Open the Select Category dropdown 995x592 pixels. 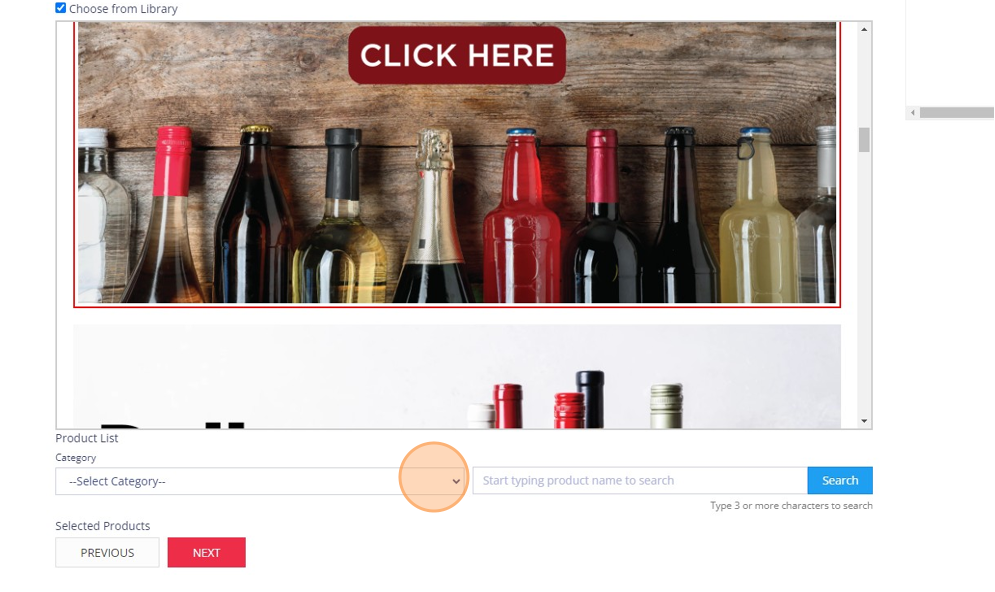tap(260, 481)
